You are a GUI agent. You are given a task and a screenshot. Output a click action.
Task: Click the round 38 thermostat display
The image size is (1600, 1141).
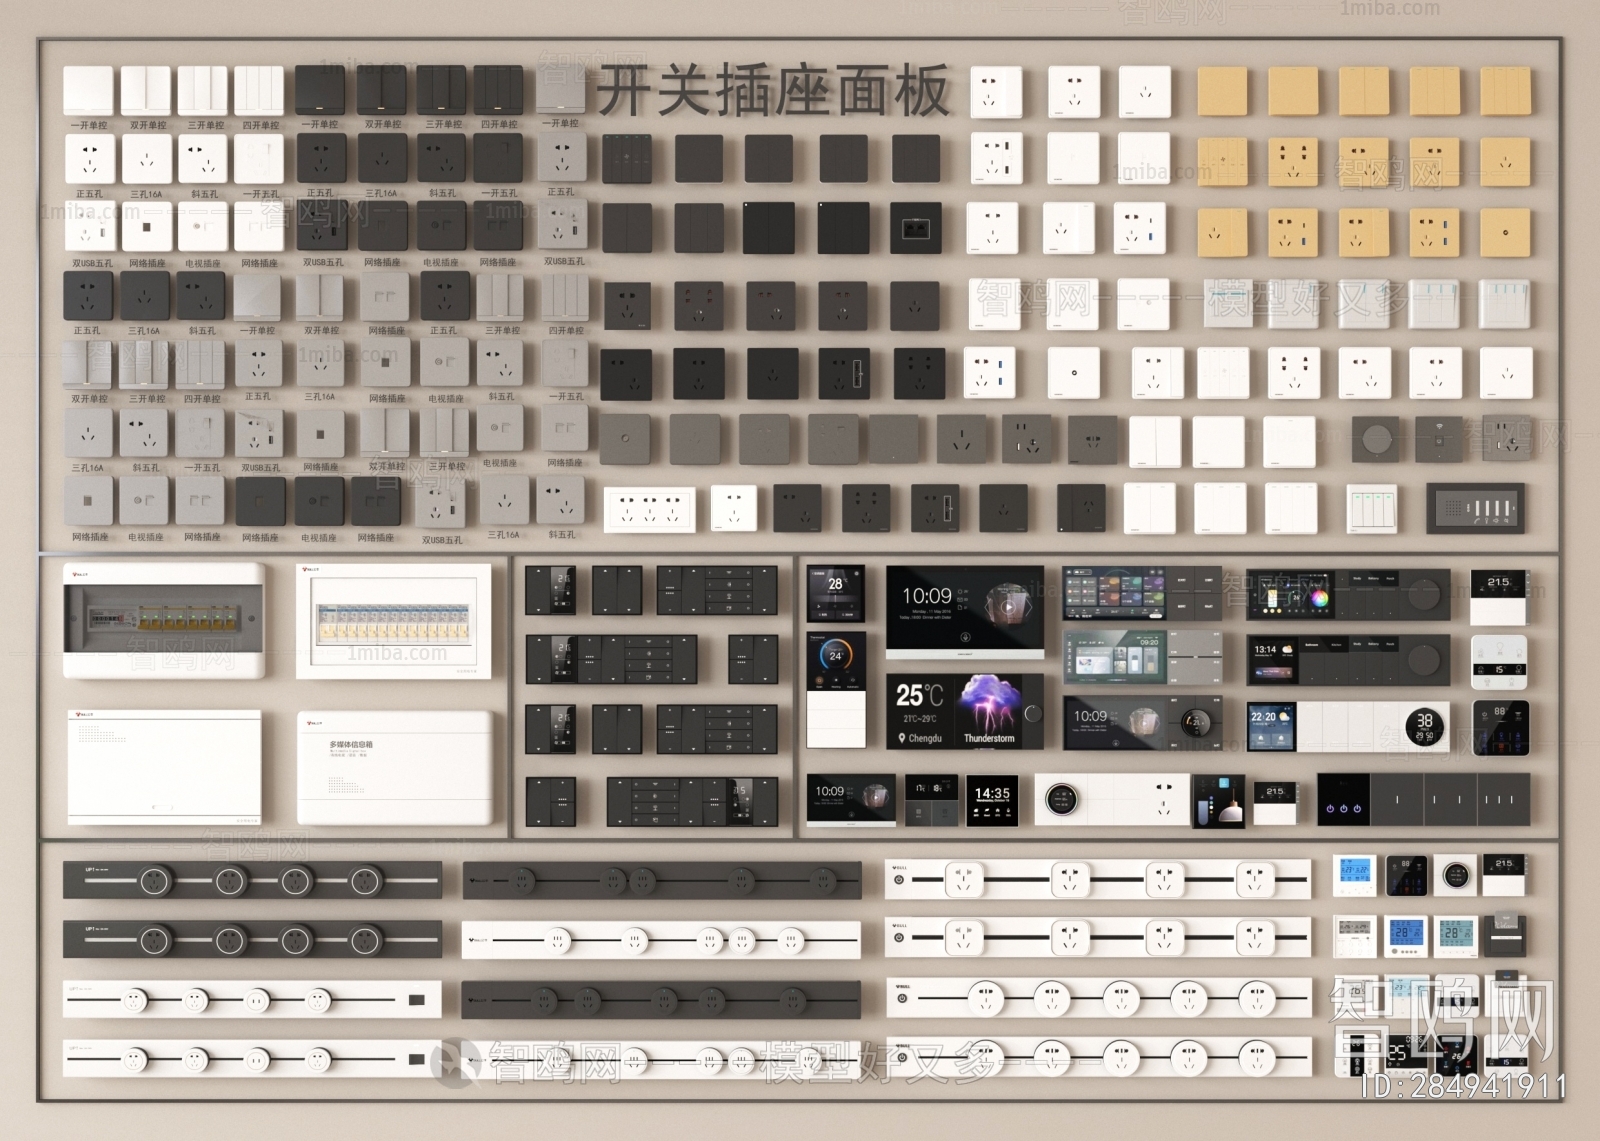pos(1424,726)
